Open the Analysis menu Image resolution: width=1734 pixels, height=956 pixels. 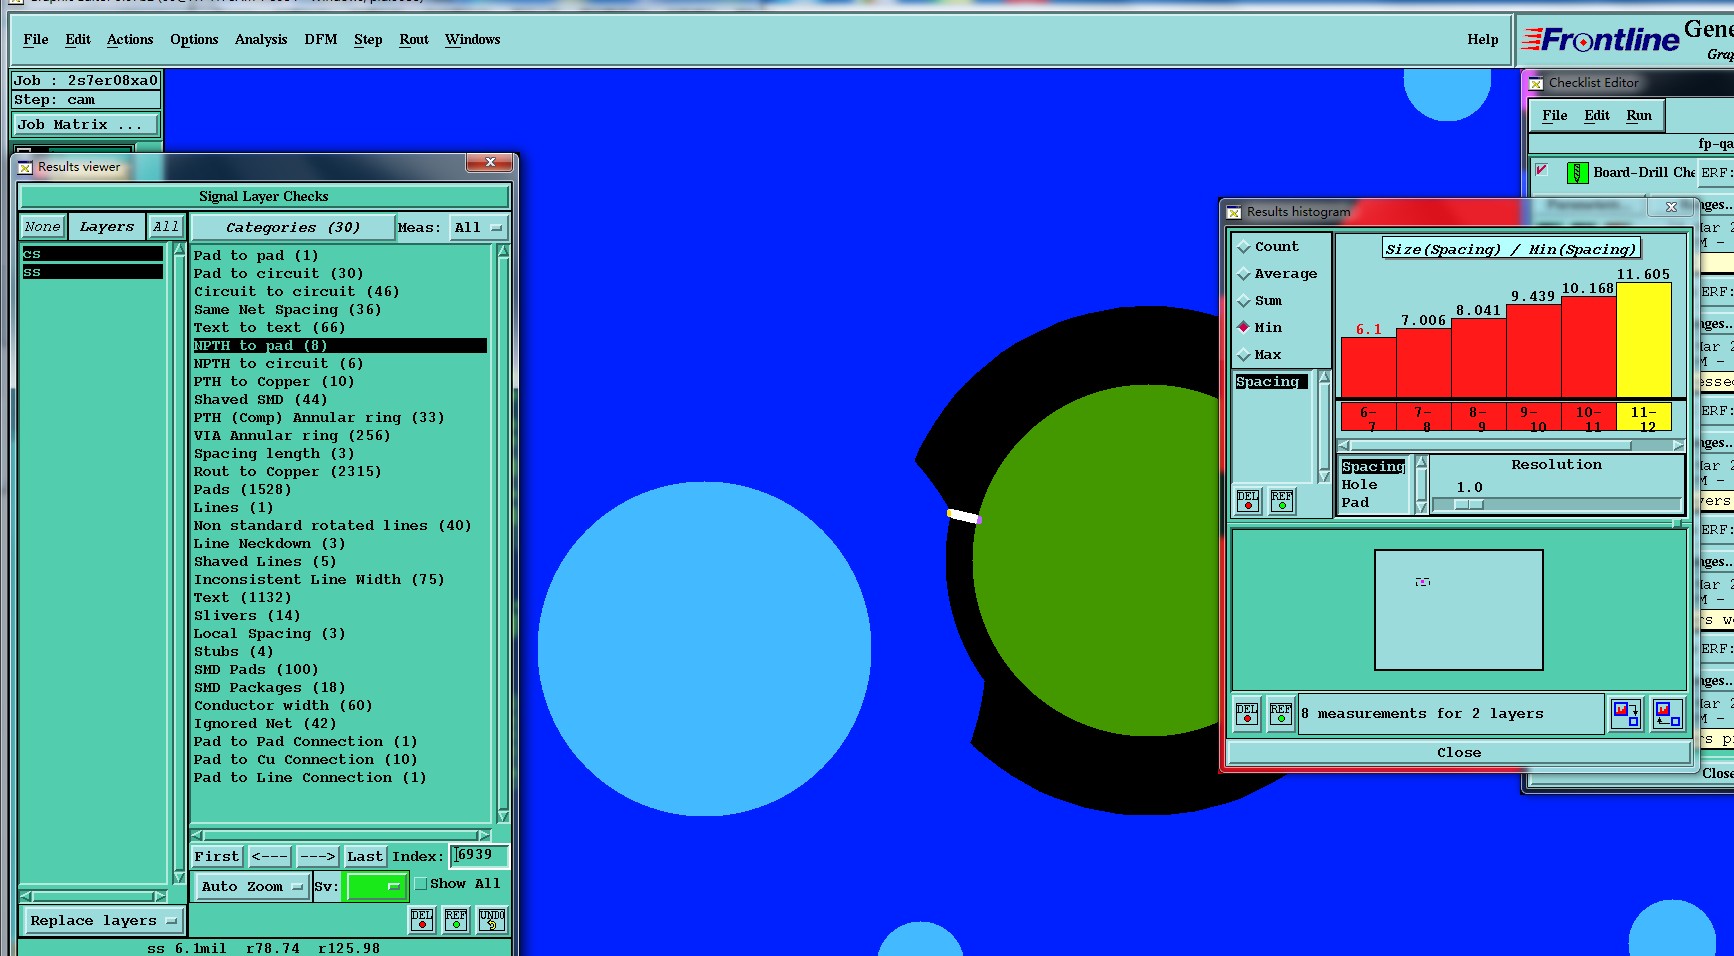(x=261, y=40)
